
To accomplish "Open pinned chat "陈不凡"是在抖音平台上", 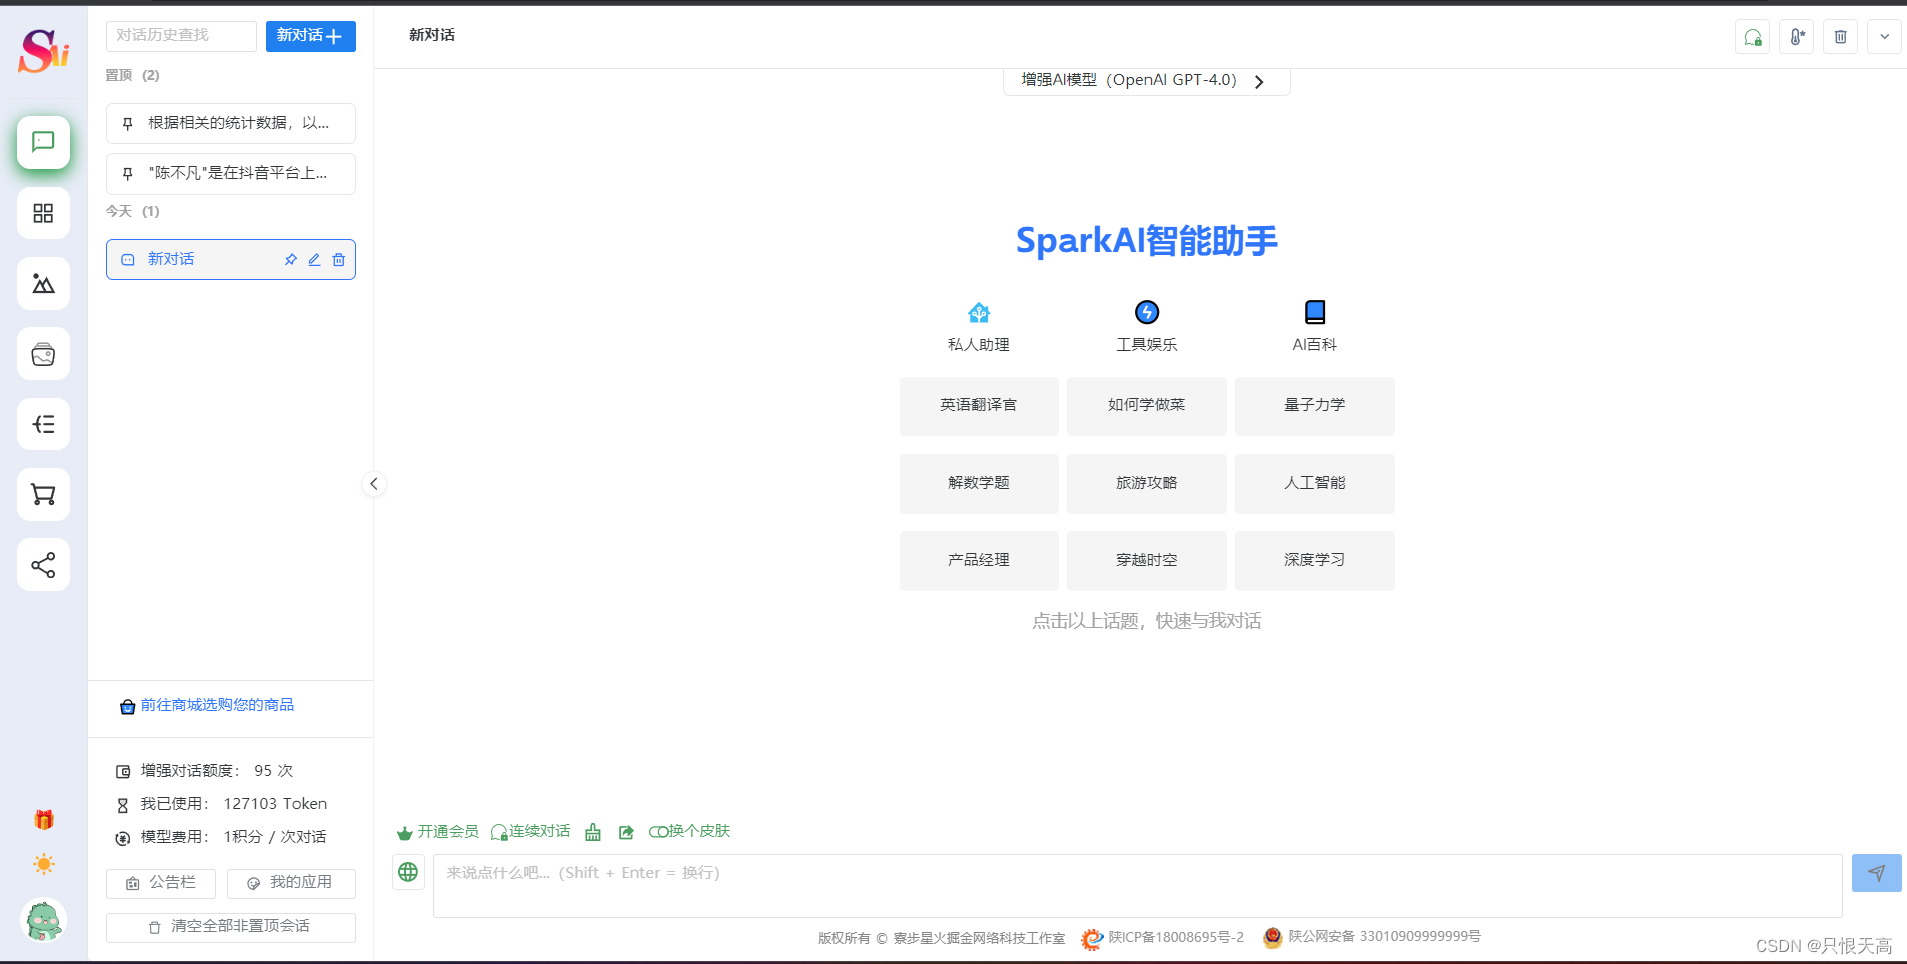I will [x=231, y=174].
